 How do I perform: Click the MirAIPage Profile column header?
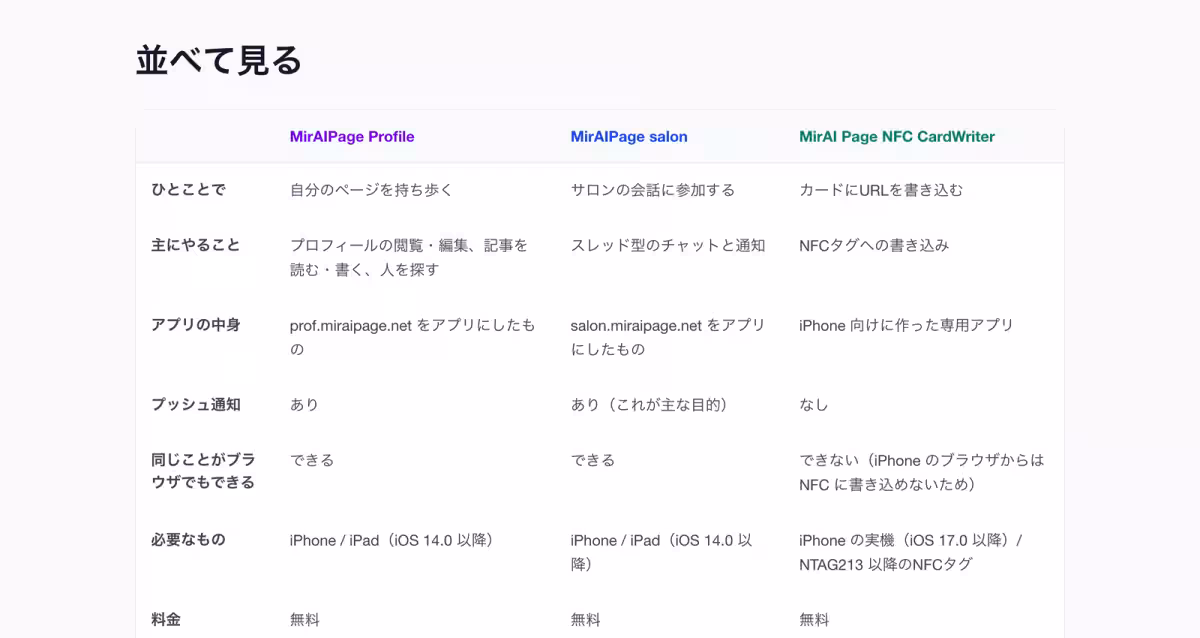click(352, 137)
